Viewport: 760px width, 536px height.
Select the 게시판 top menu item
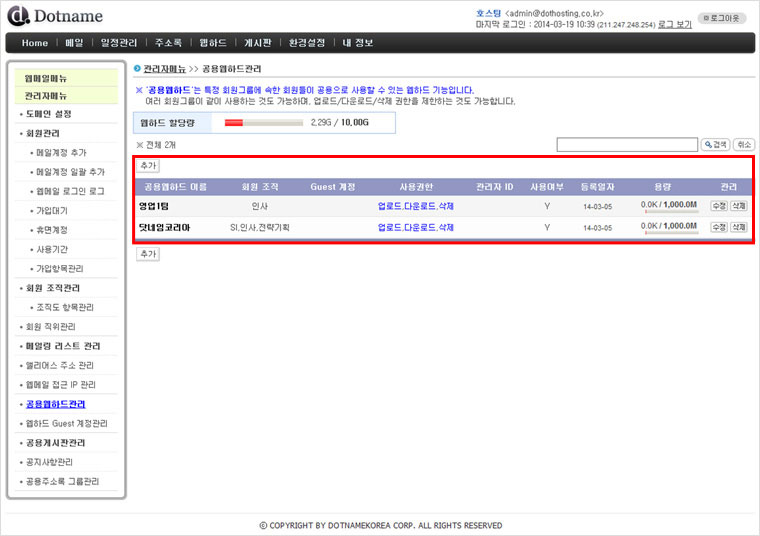(258, 43)
